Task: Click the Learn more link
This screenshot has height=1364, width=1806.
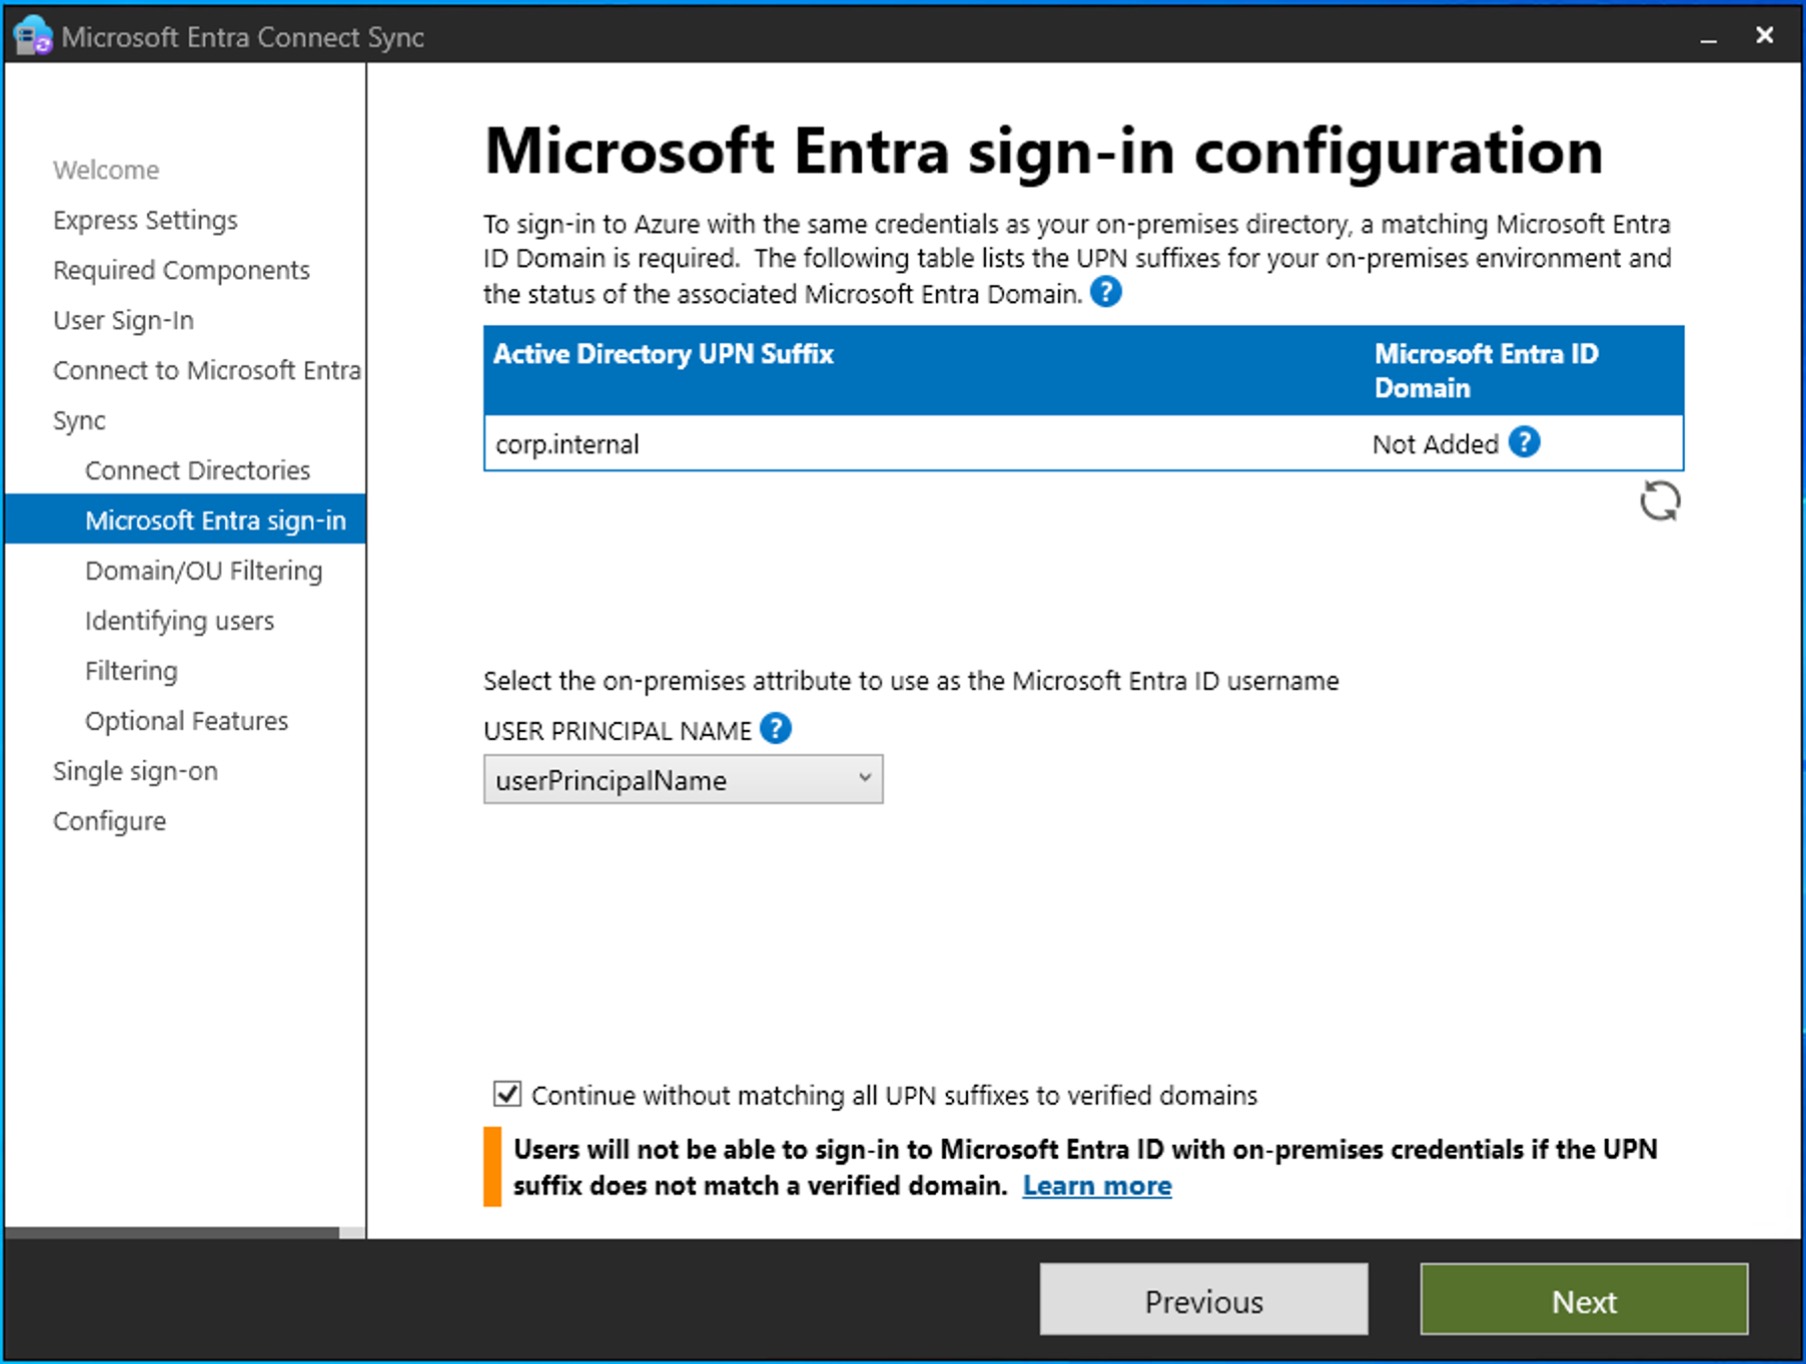Action: pyautogui.click(x=1096, y=1185)
